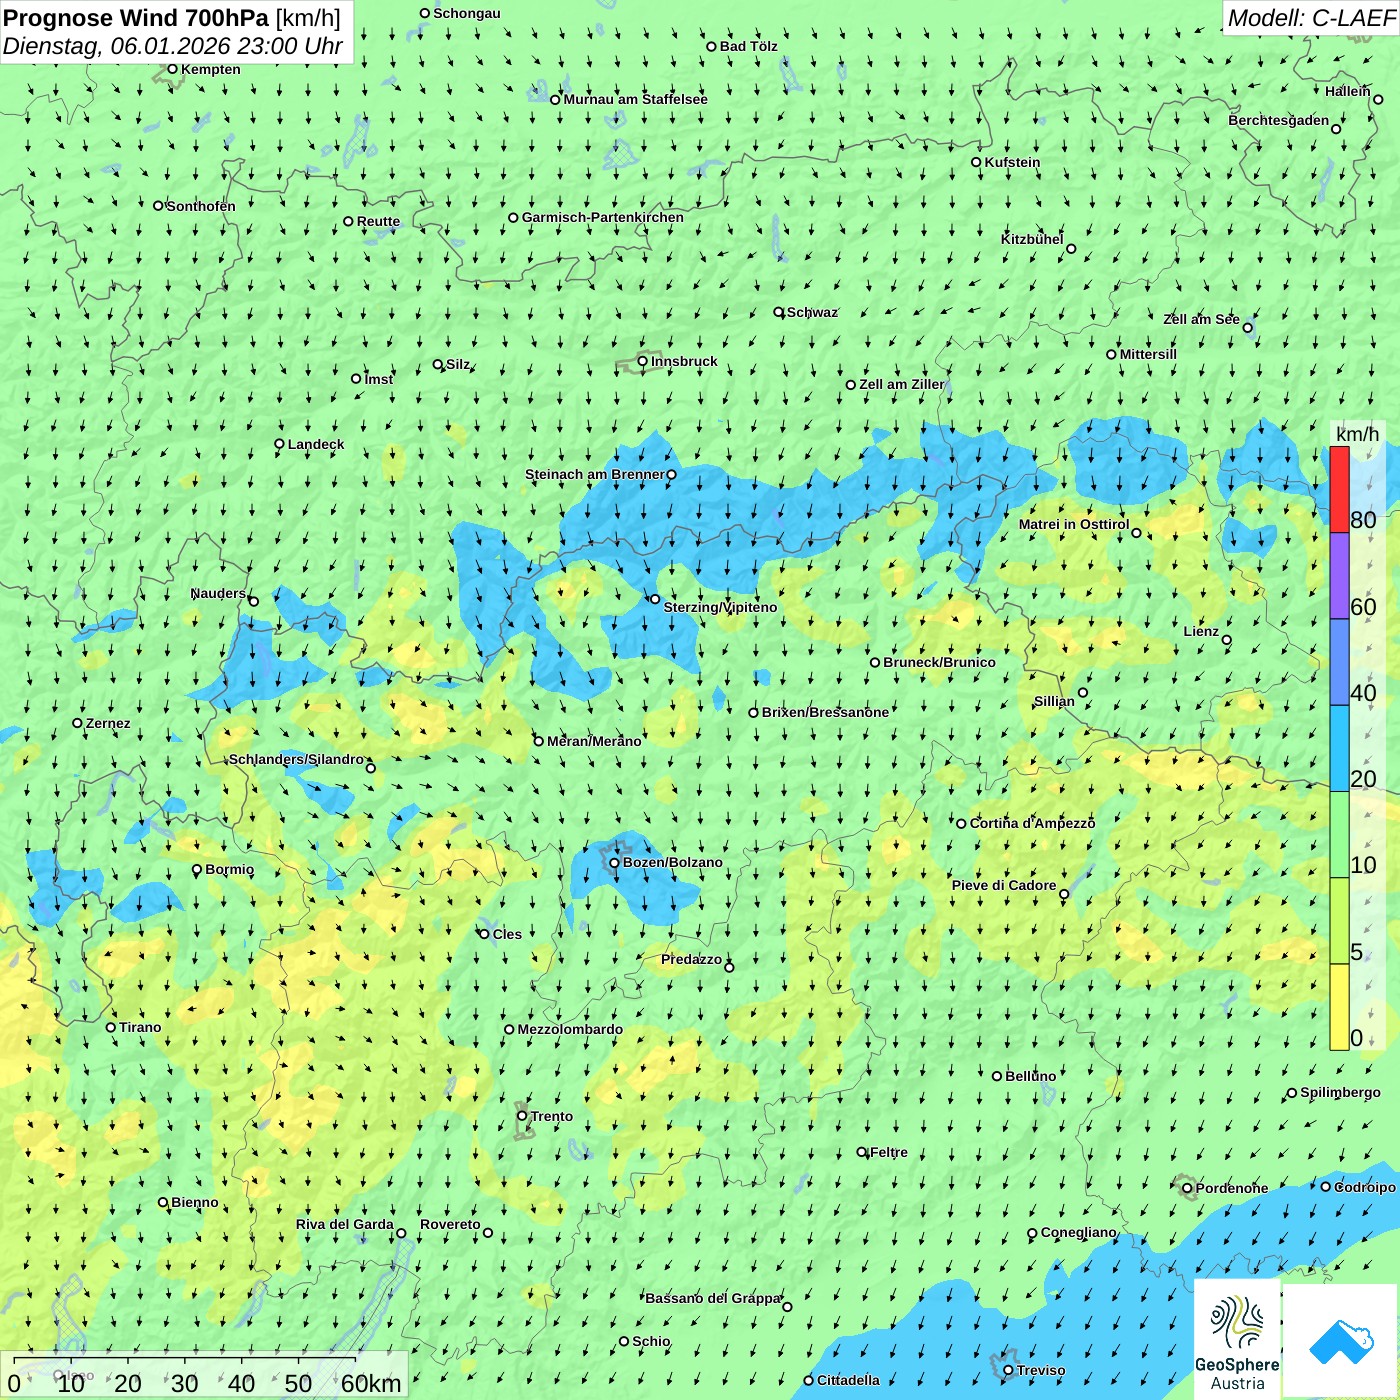The width and height of the screenshot is (1400, 1400).
Task: Click the Feltre label
Action: click(x=889, y=1152)
